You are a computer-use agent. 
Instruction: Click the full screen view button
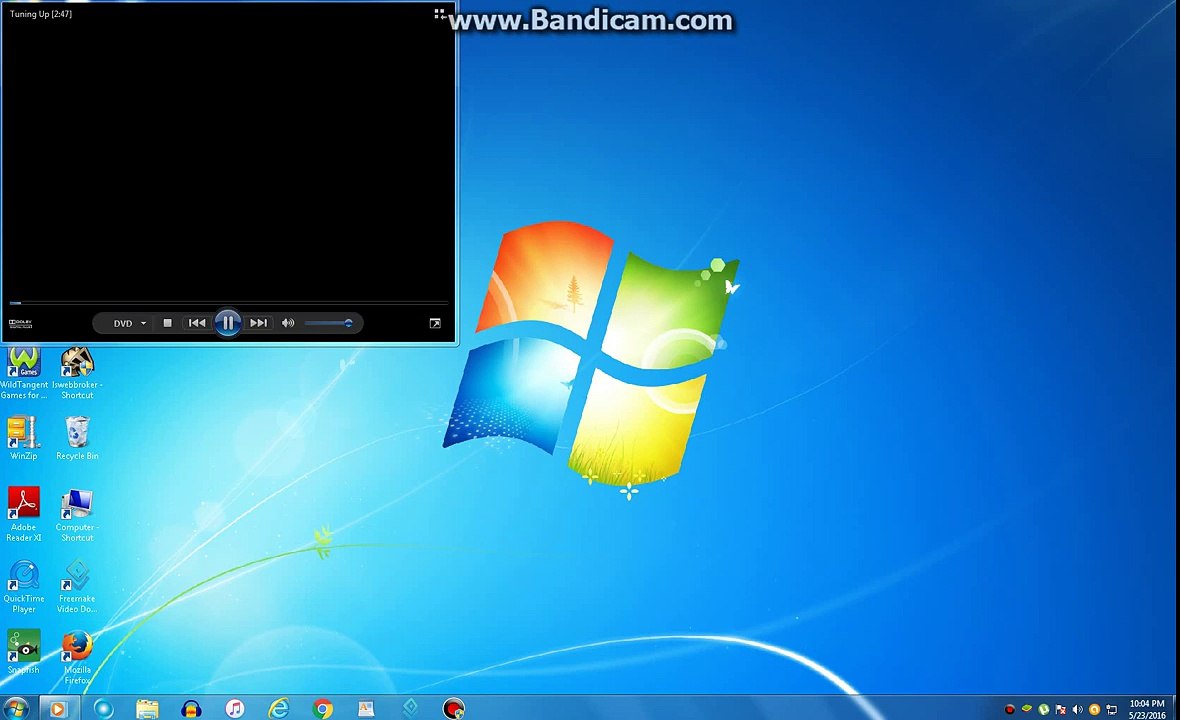[435, 323]
